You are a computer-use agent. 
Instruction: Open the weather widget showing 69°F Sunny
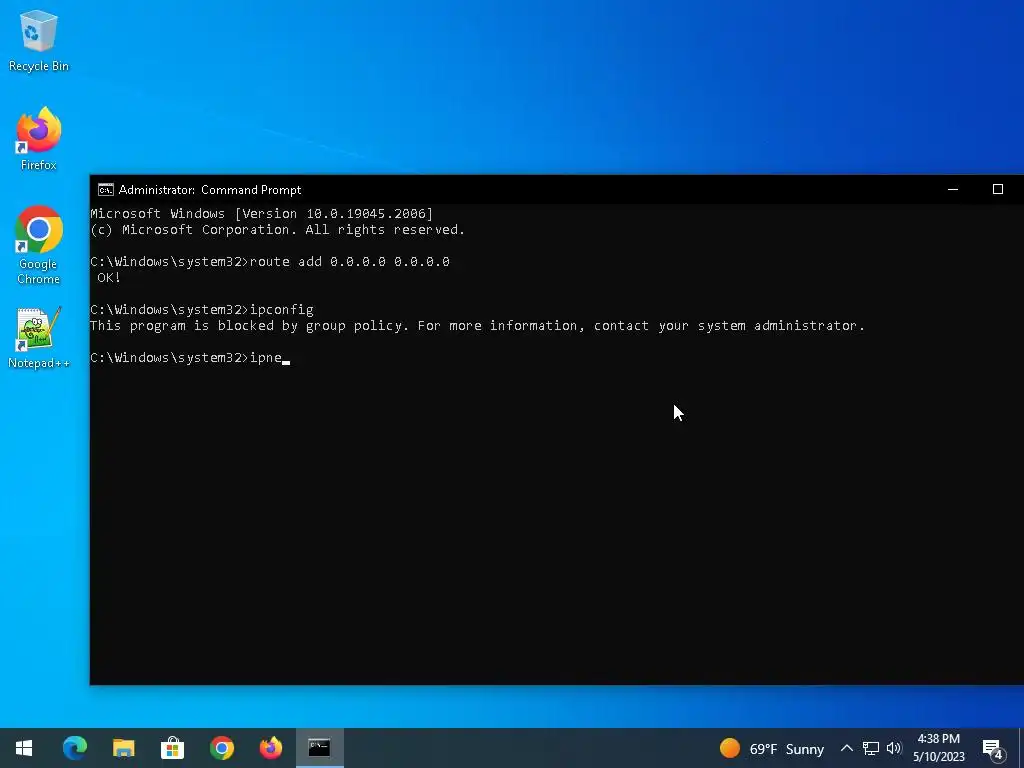771,748
